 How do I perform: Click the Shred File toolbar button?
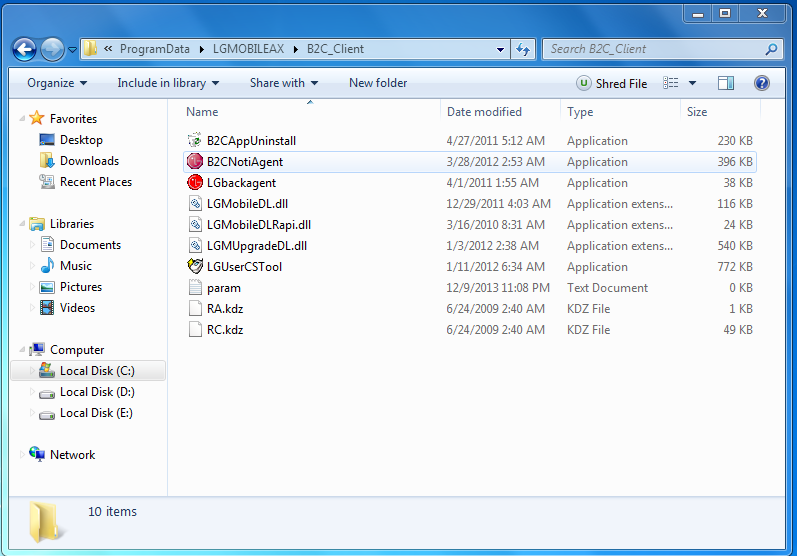(611, 83)
